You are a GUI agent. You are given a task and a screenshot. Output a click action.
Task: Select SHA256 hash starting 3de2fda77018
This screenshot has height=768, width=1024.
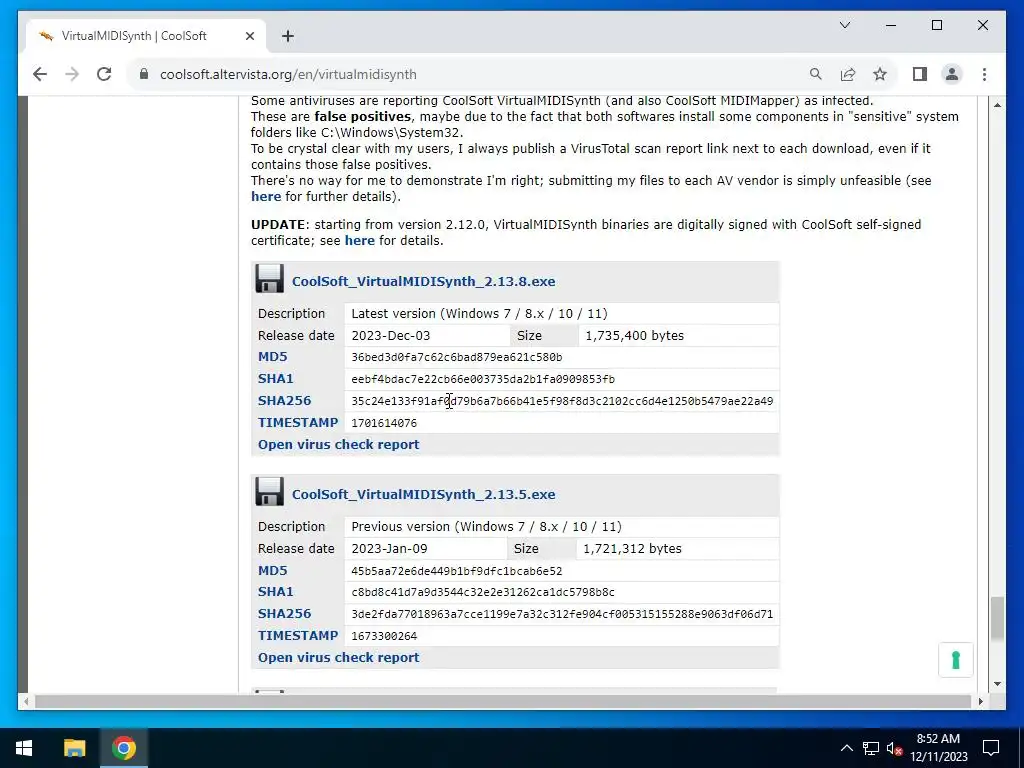[x=562, y=614]
